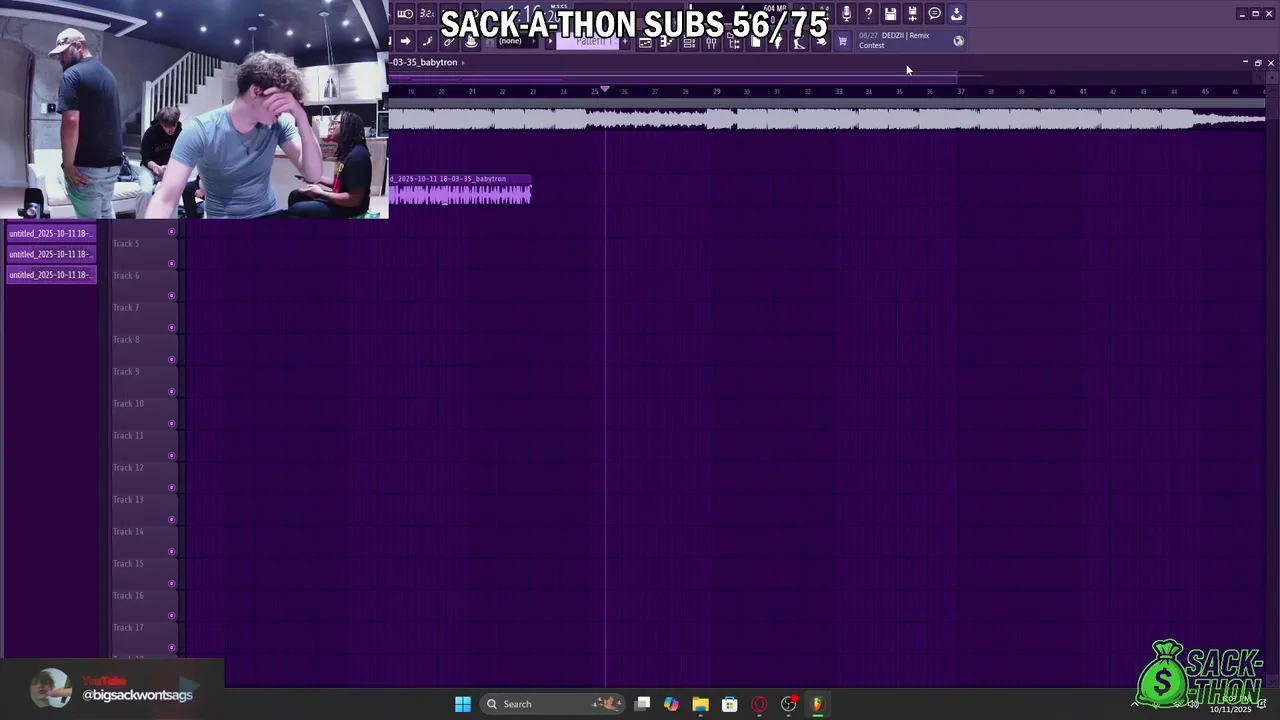Open Task View from taskbar
1280x720 pixels.
(642, 704)
